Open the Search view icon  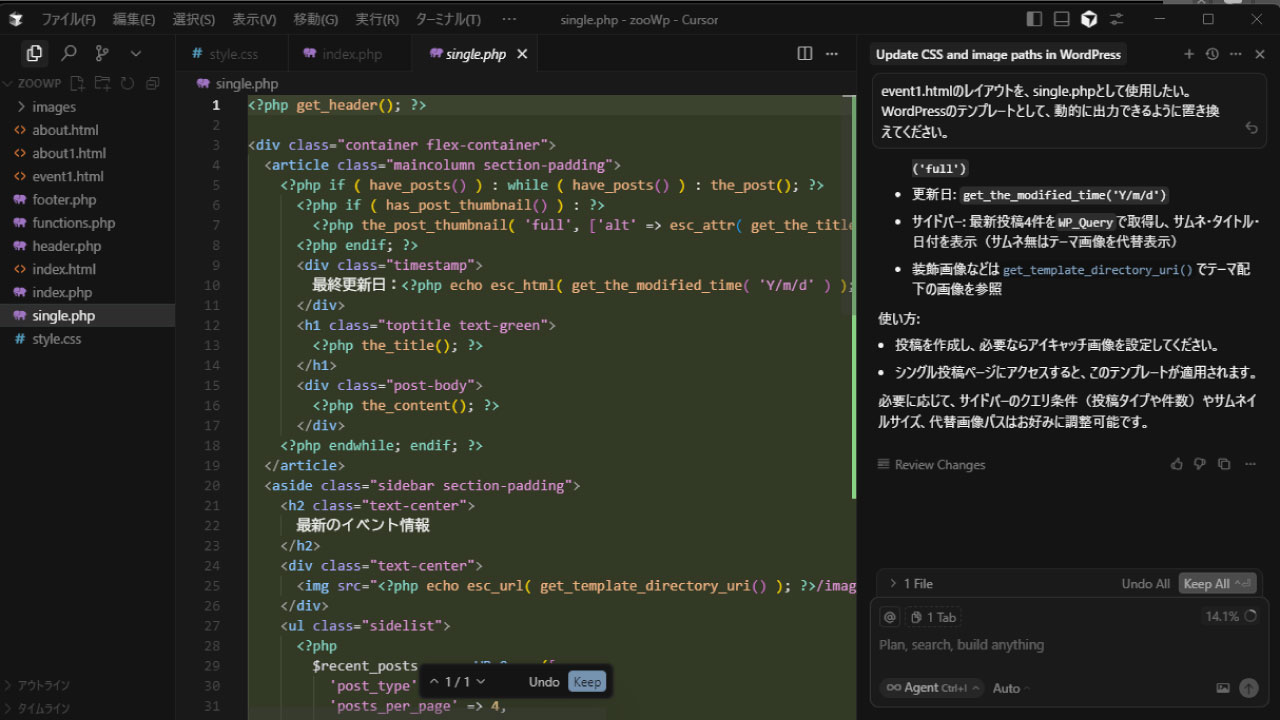click(x=68, y=53)
